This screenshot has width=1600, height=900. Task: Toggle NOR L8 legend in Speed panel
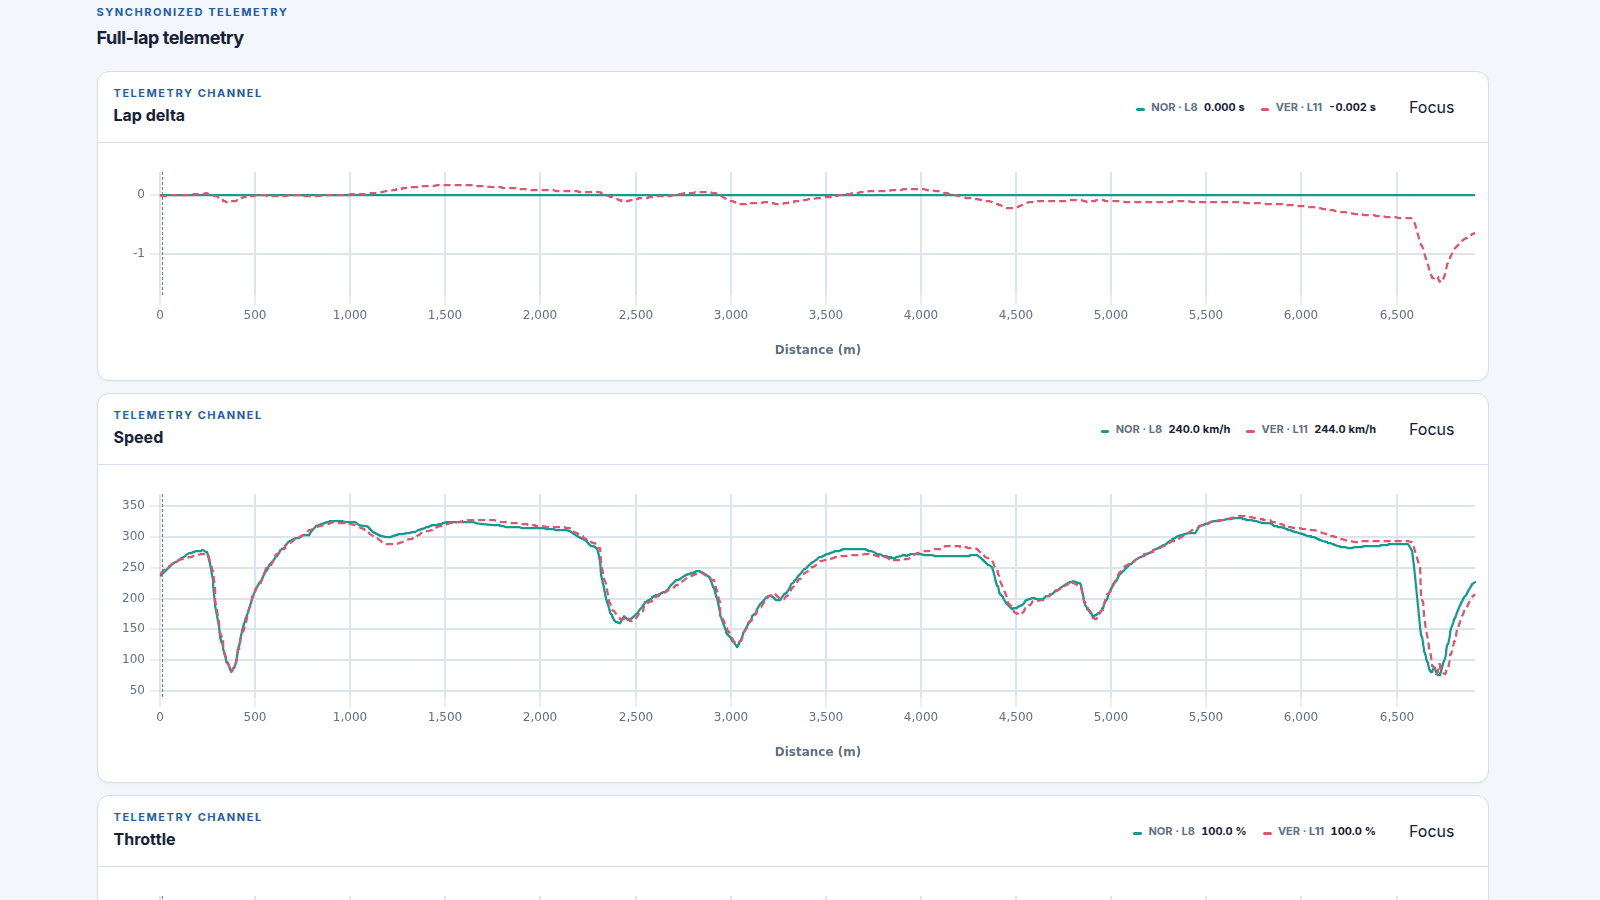point(1165,429)
